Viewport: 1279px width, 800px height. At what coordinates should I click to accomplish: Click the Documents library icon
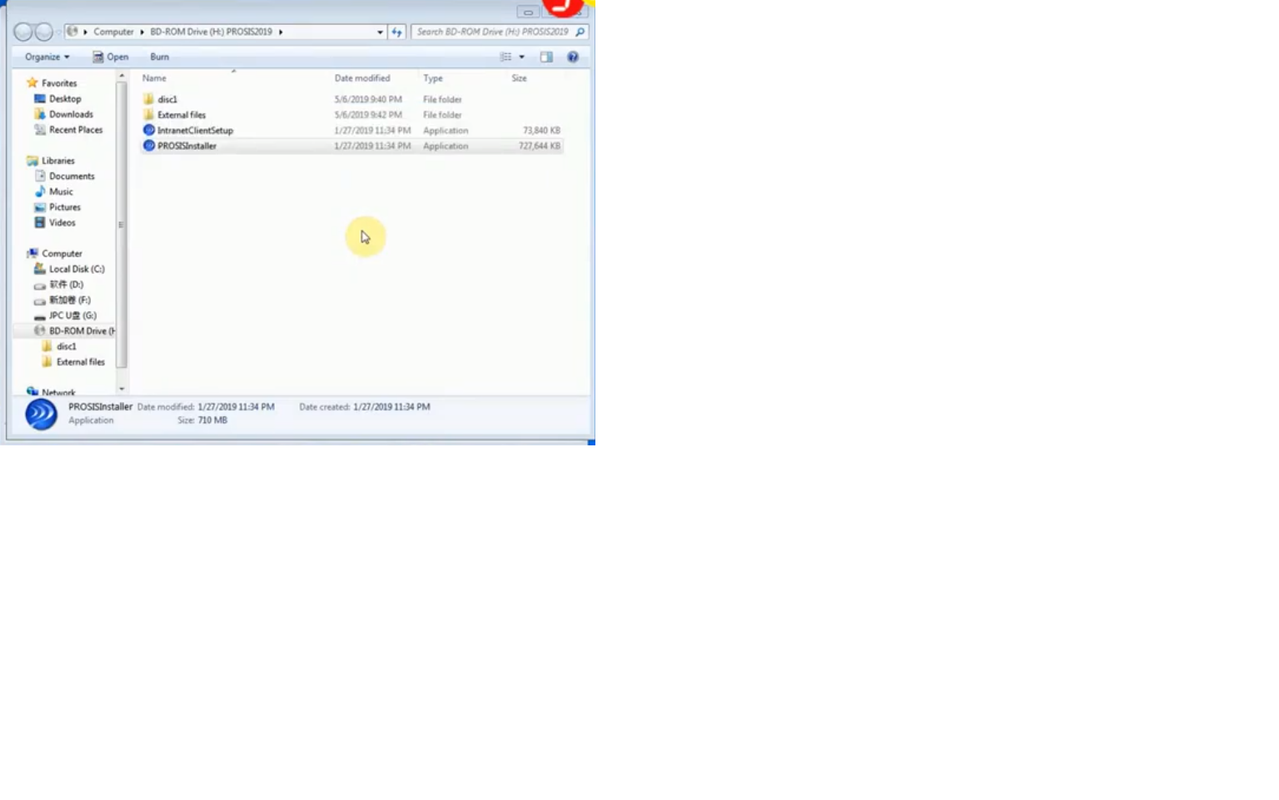(40, 176)
